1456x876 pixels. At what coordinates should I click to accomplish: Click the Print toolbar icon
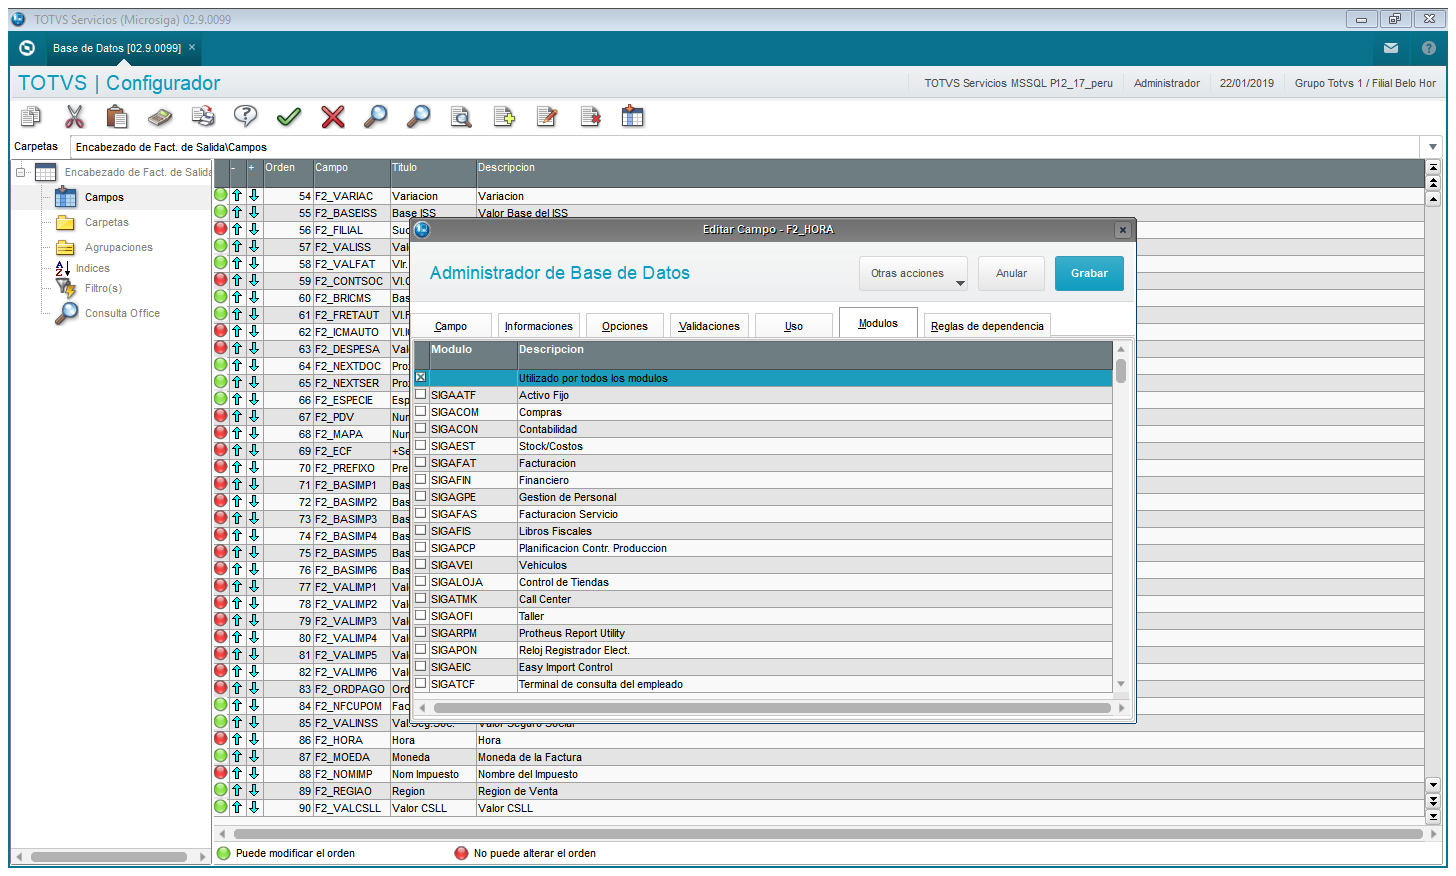(x=203, y=117)
